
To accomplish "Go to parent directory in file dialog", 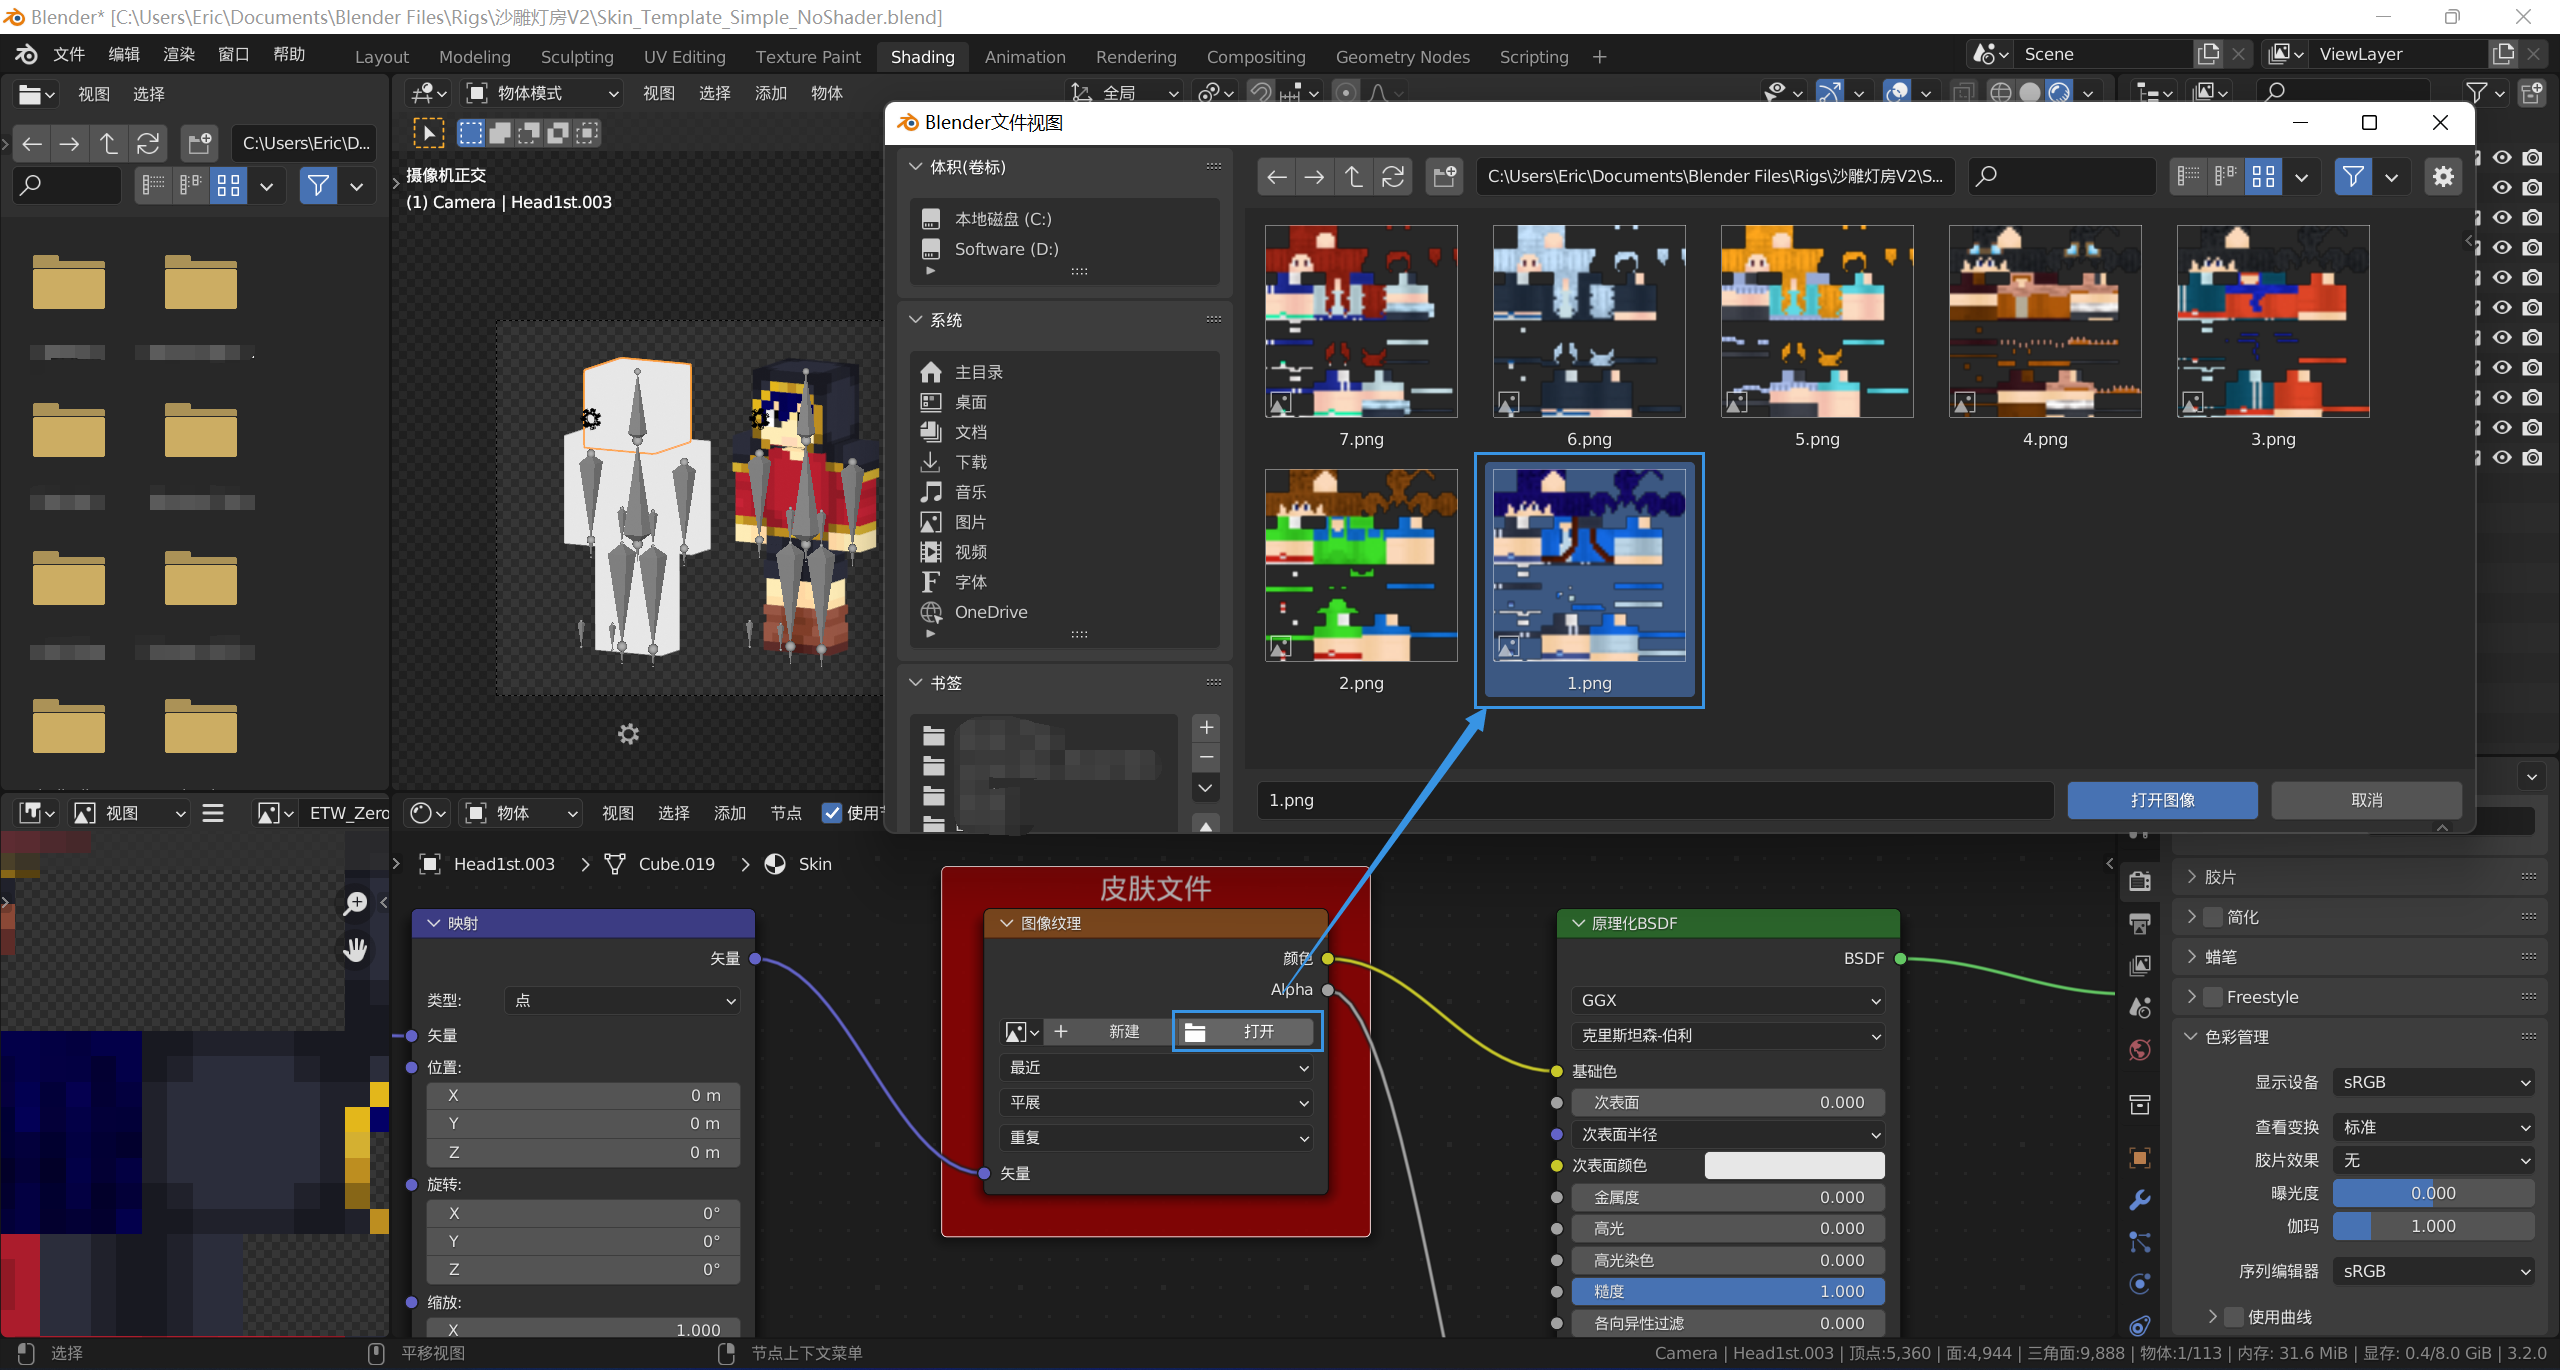I will click(x=1354, y=177).
